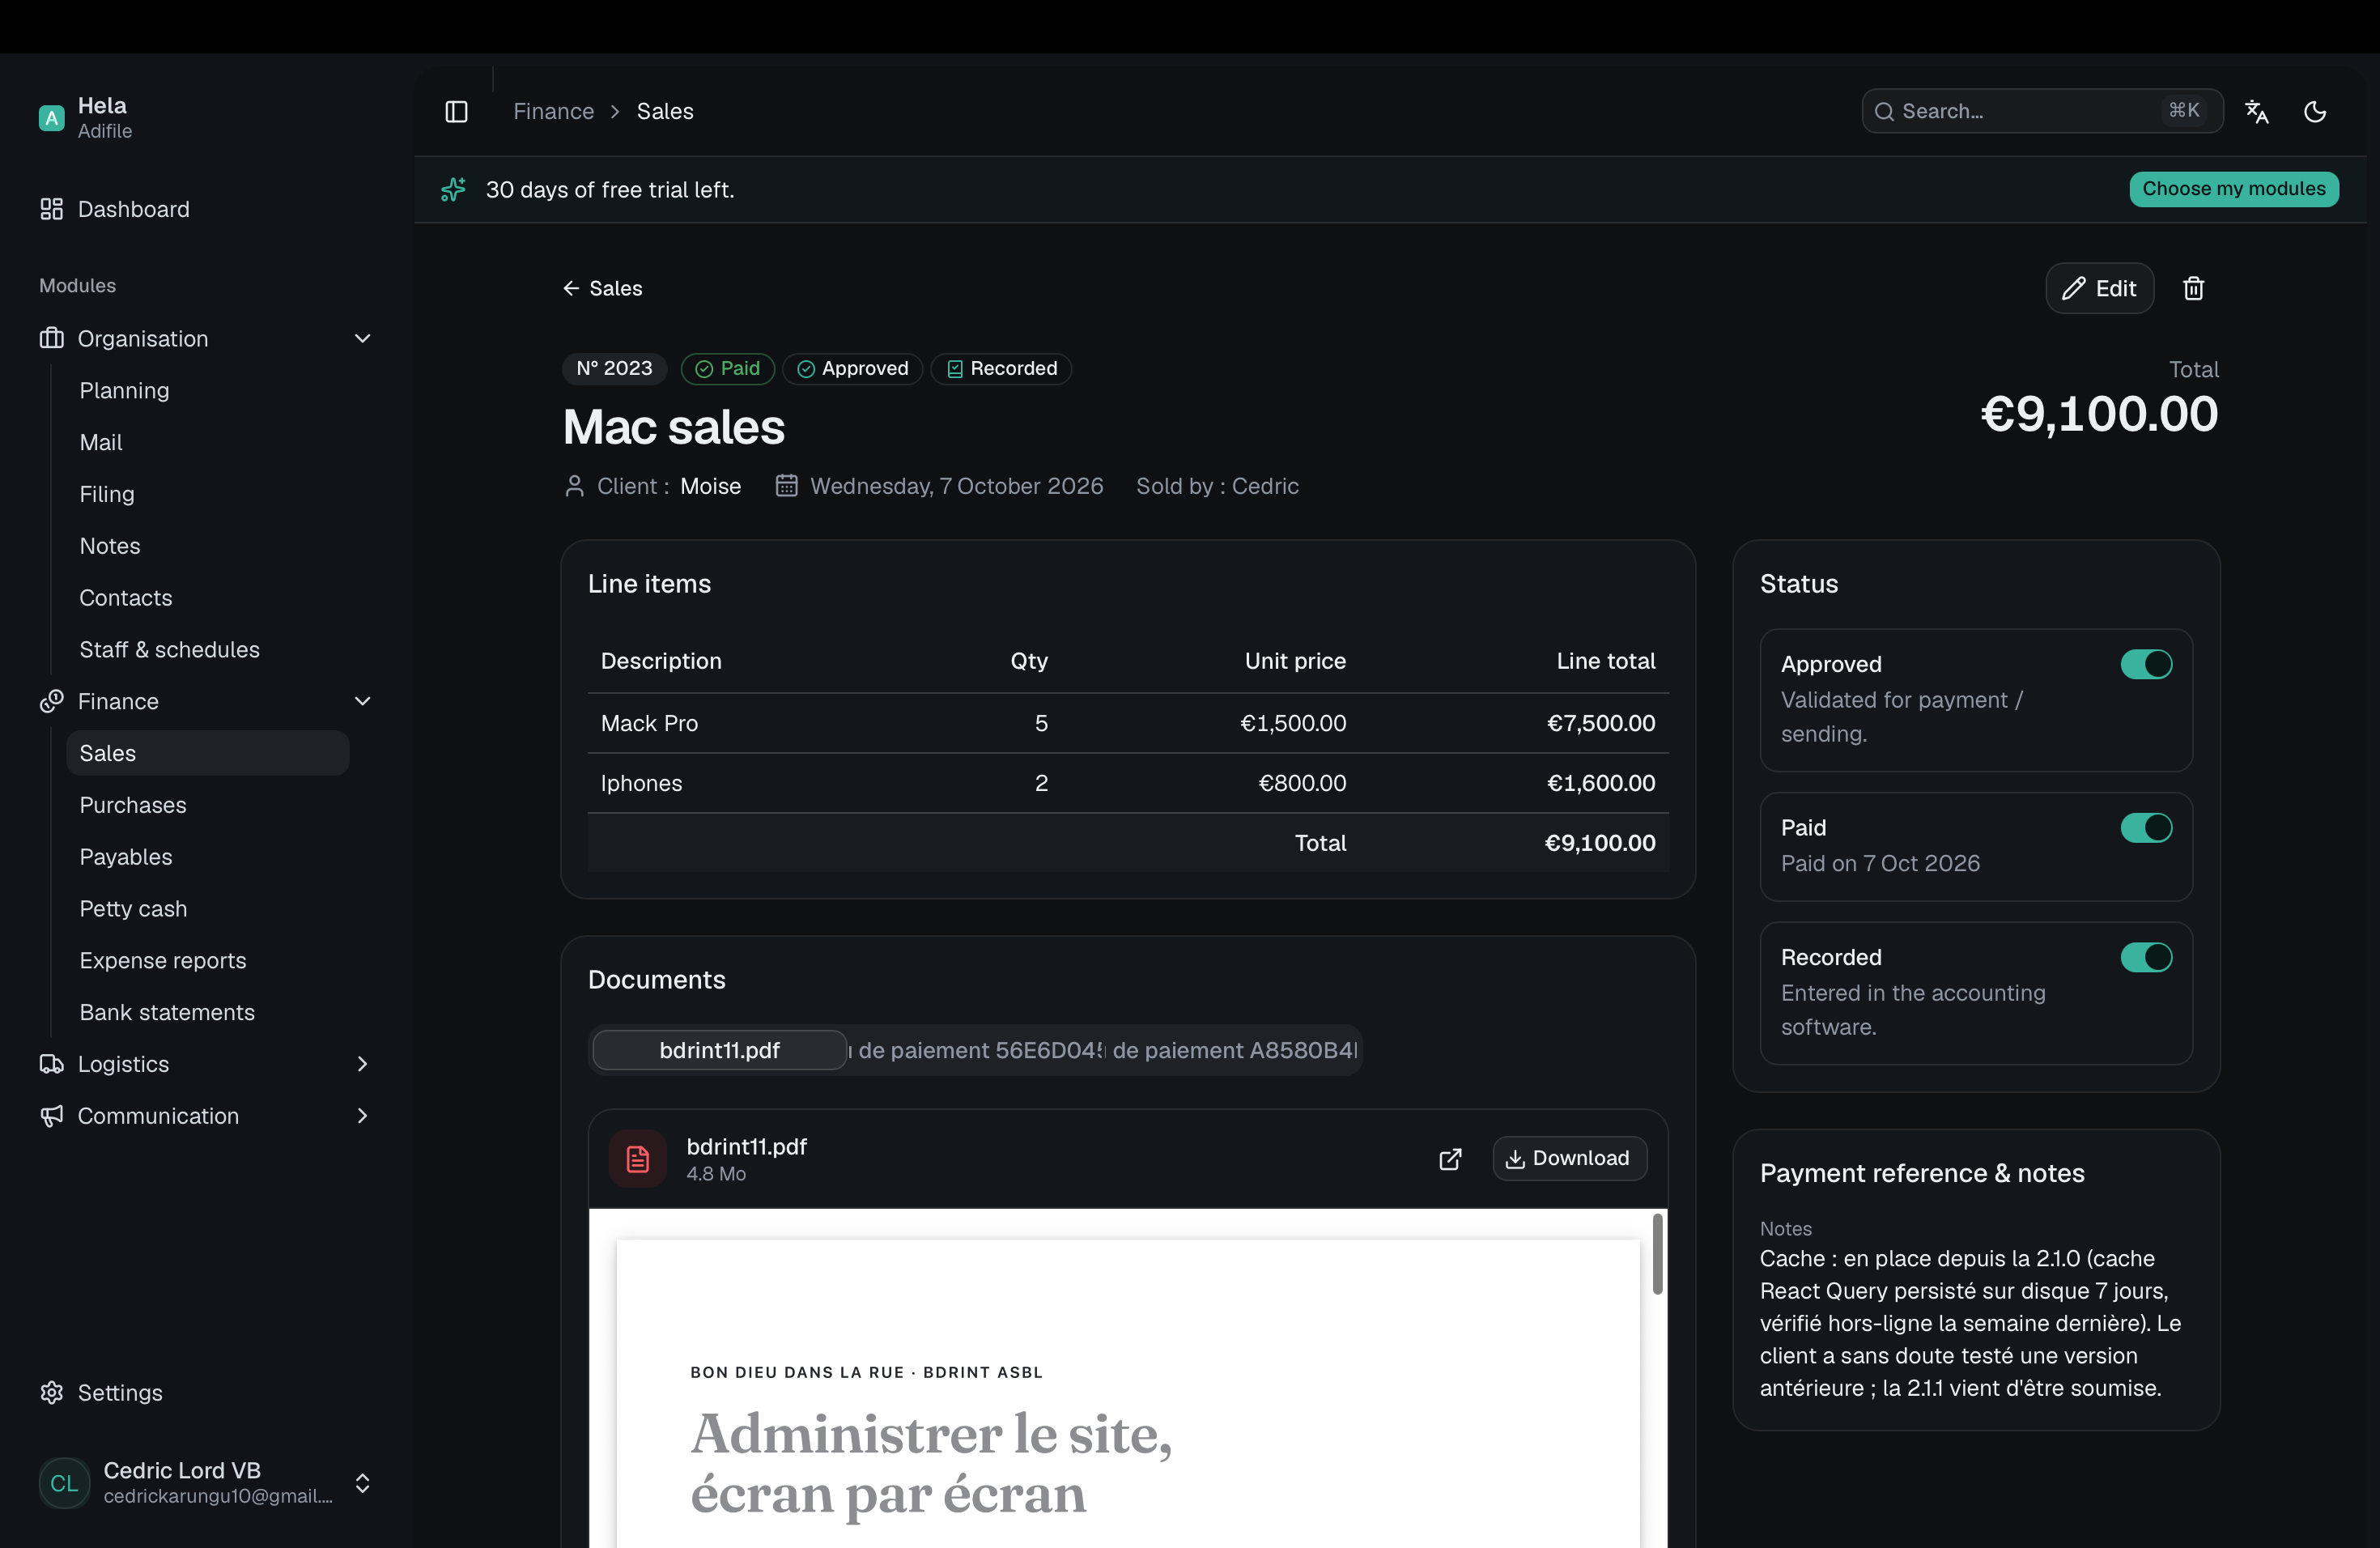Download the bdrint11.pdf file
2380x1548 pixels.
click(x=1569, y=1158)
